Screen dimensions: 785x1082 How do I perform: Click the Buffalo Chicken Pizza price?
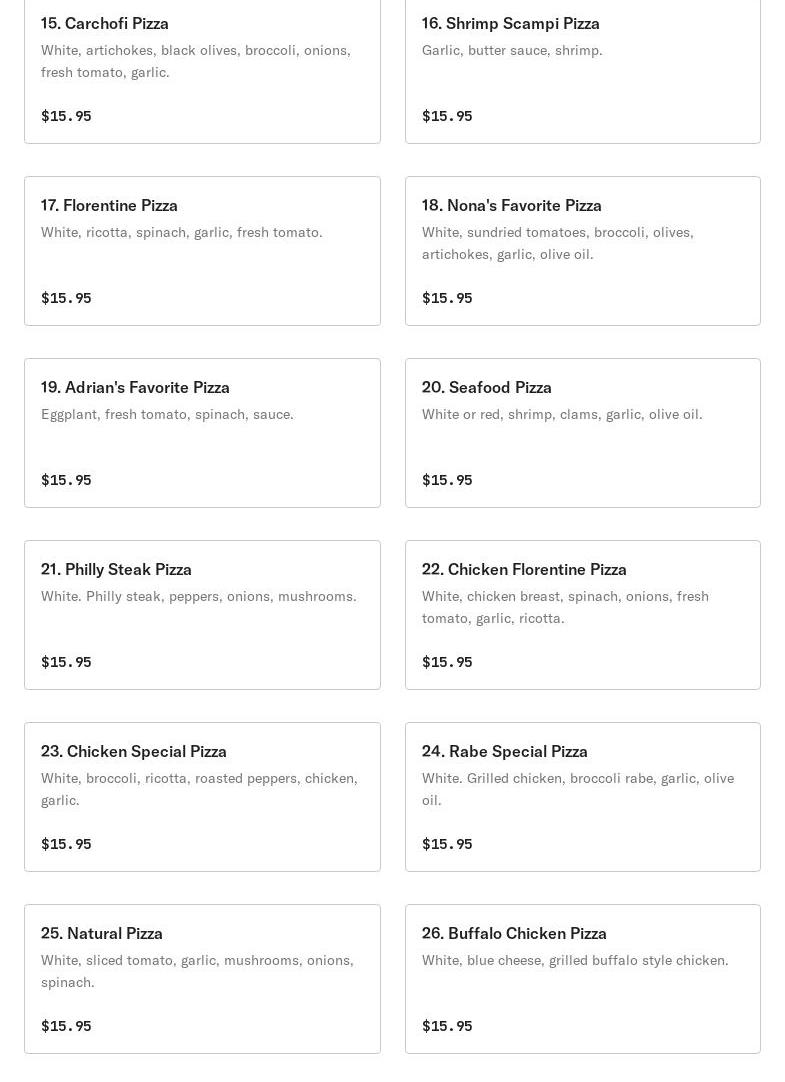click(x=447, y=1026)
